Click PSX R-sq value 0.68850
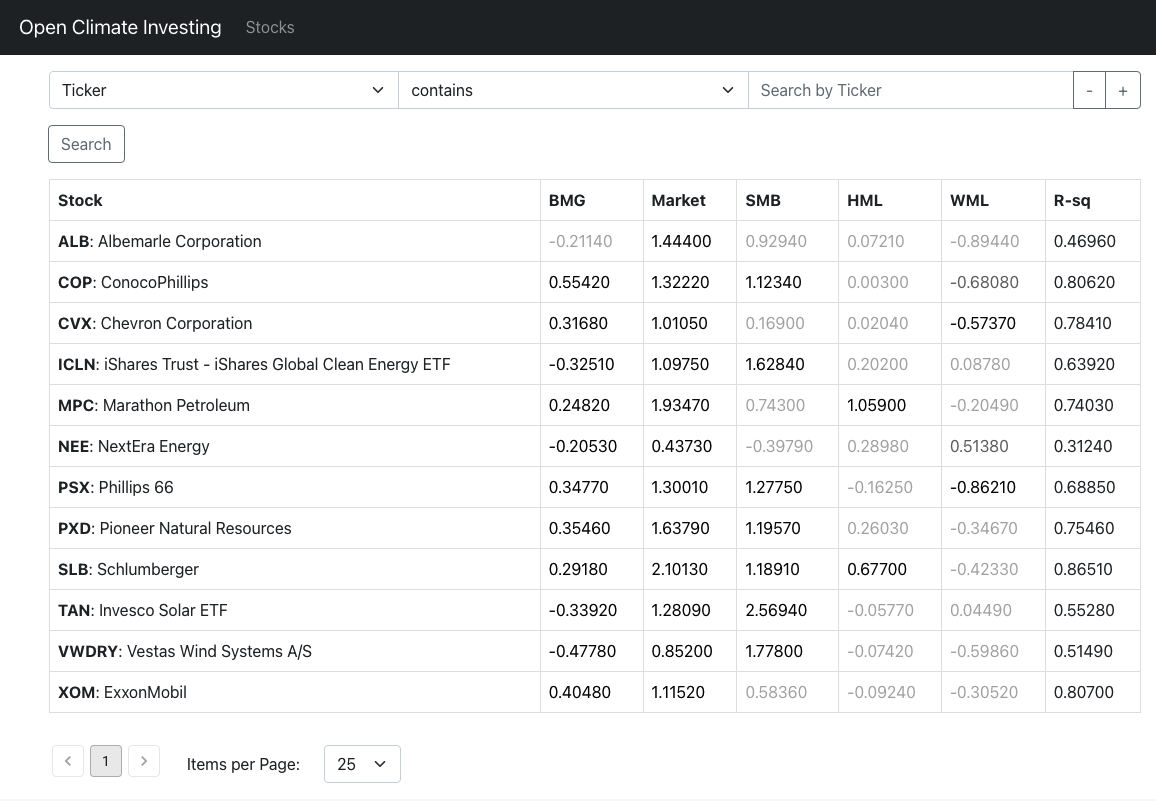This screenshot has width=1156, height=801. (1084, 488)
